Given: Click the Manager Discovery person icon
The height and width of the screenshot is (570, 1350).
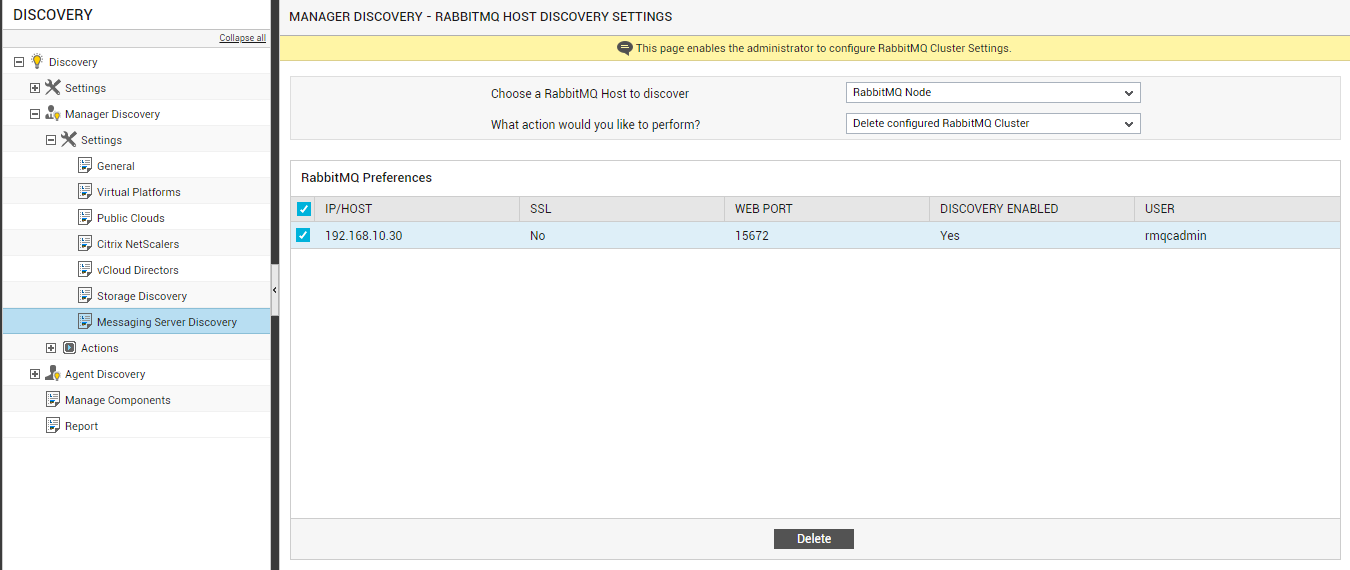Looking at the screenshot, I should point(53,113).
